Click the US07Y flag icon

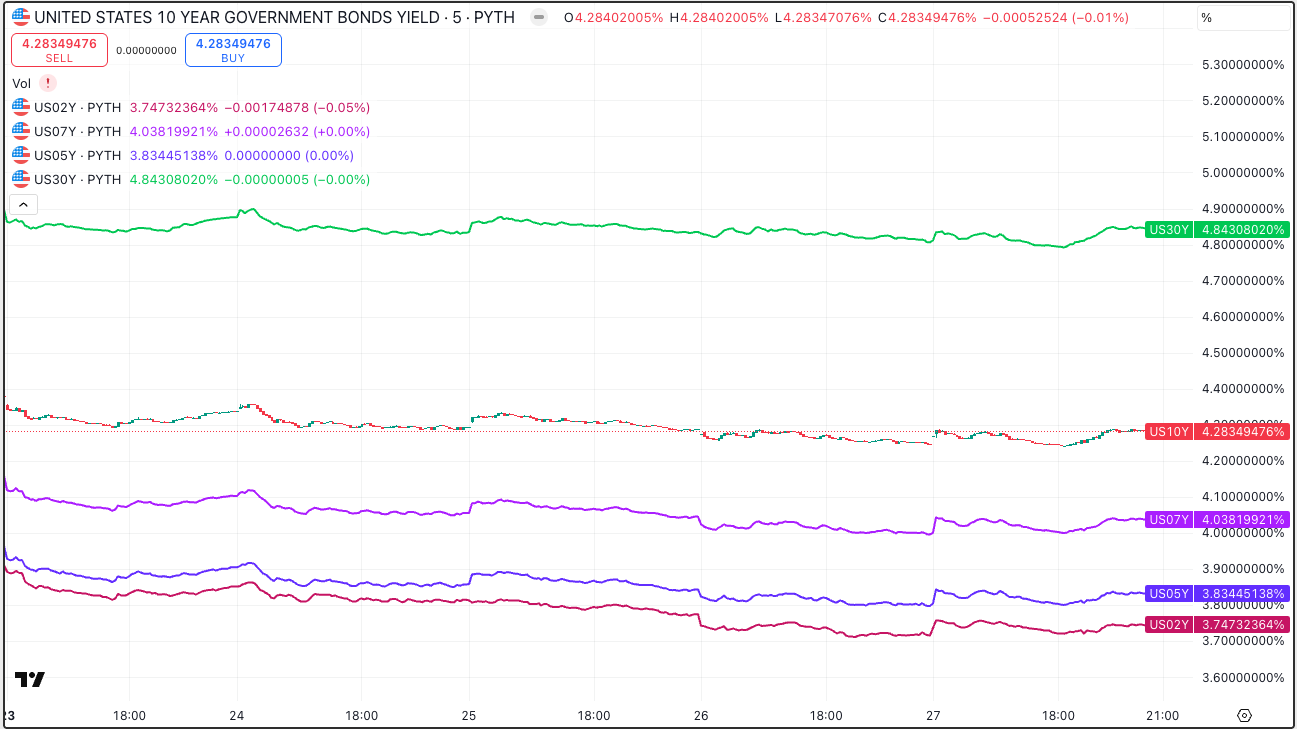20,131
